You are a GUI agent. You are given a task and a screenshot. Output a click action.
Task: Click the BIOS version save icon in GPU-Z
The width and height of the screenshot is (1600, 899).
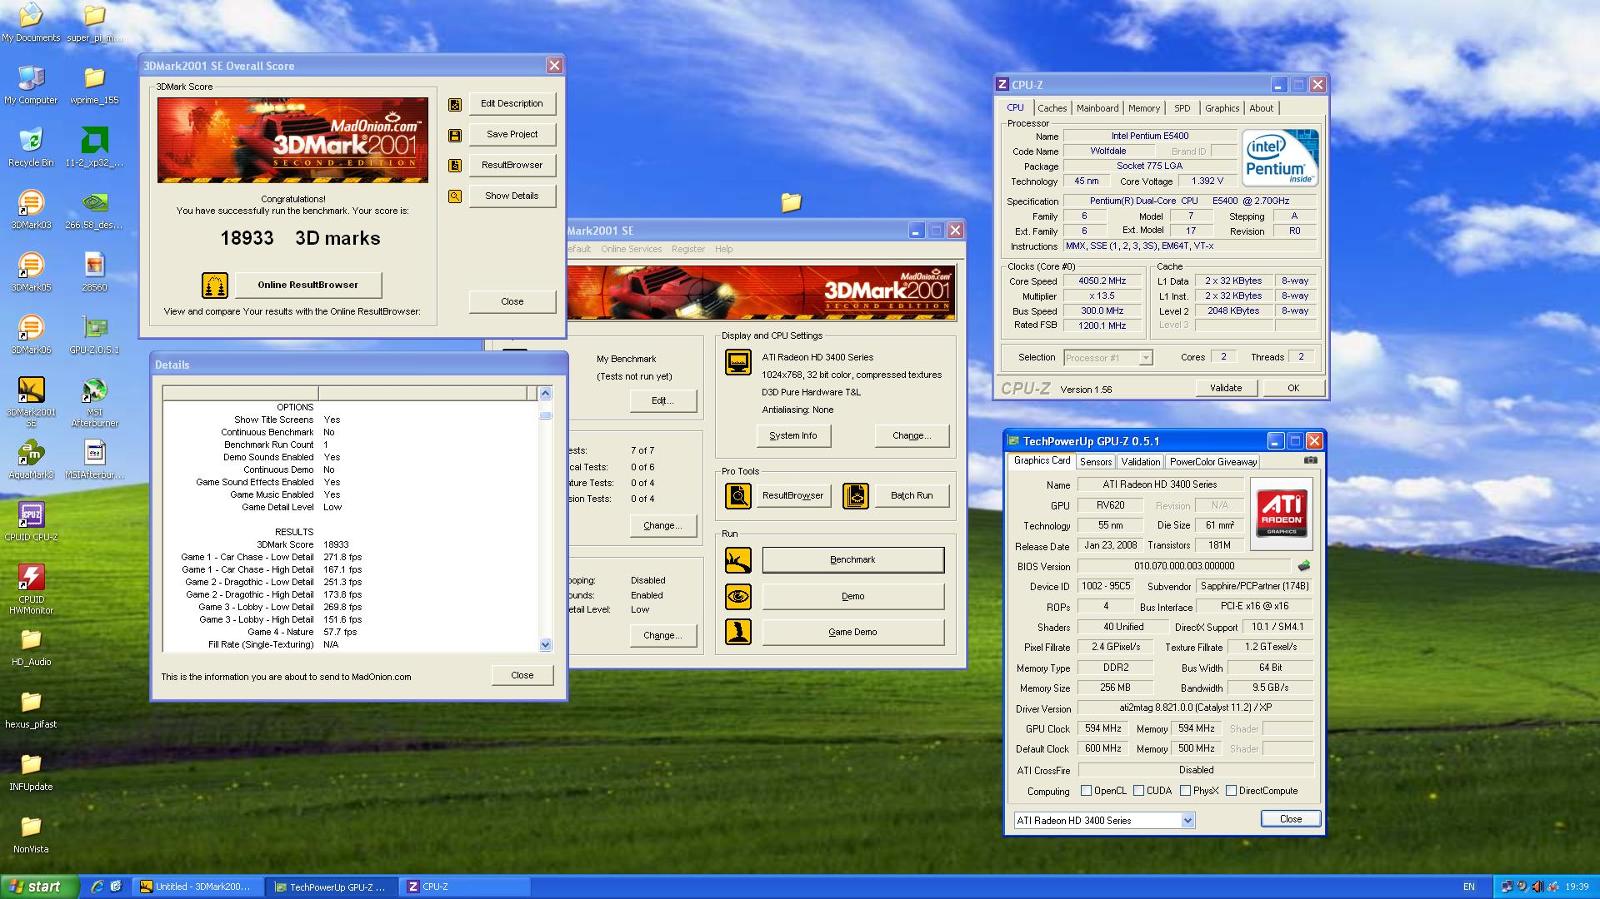1304,566
